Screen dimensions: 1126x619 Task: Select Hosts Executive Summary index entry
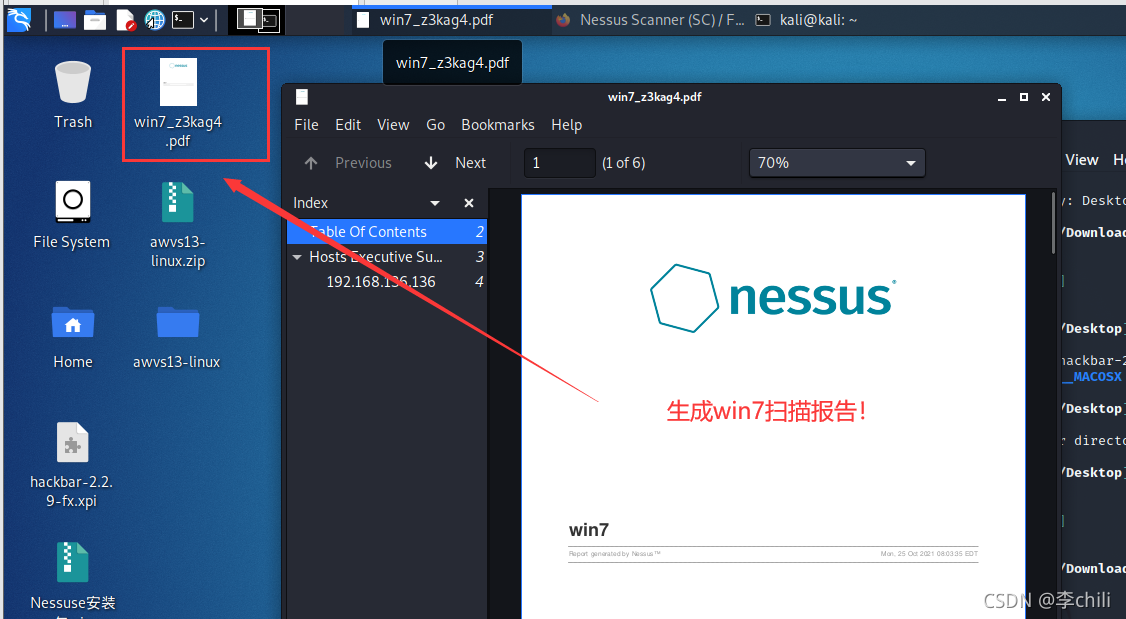point(387,257)
